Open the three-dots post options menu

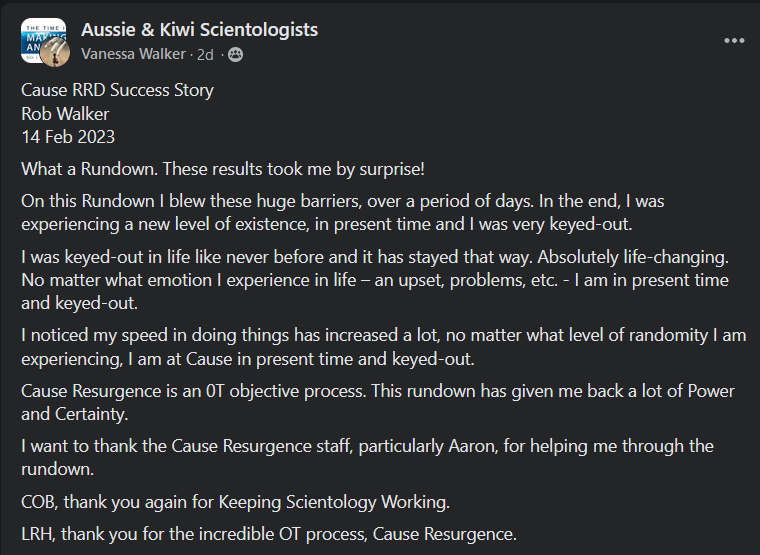point(734,41)
